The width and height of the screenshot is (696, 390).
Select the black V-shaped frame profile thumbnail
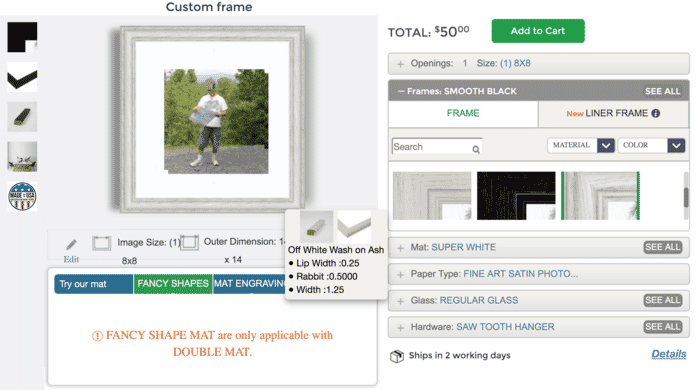pyautogui.click(x=22, y=77)
